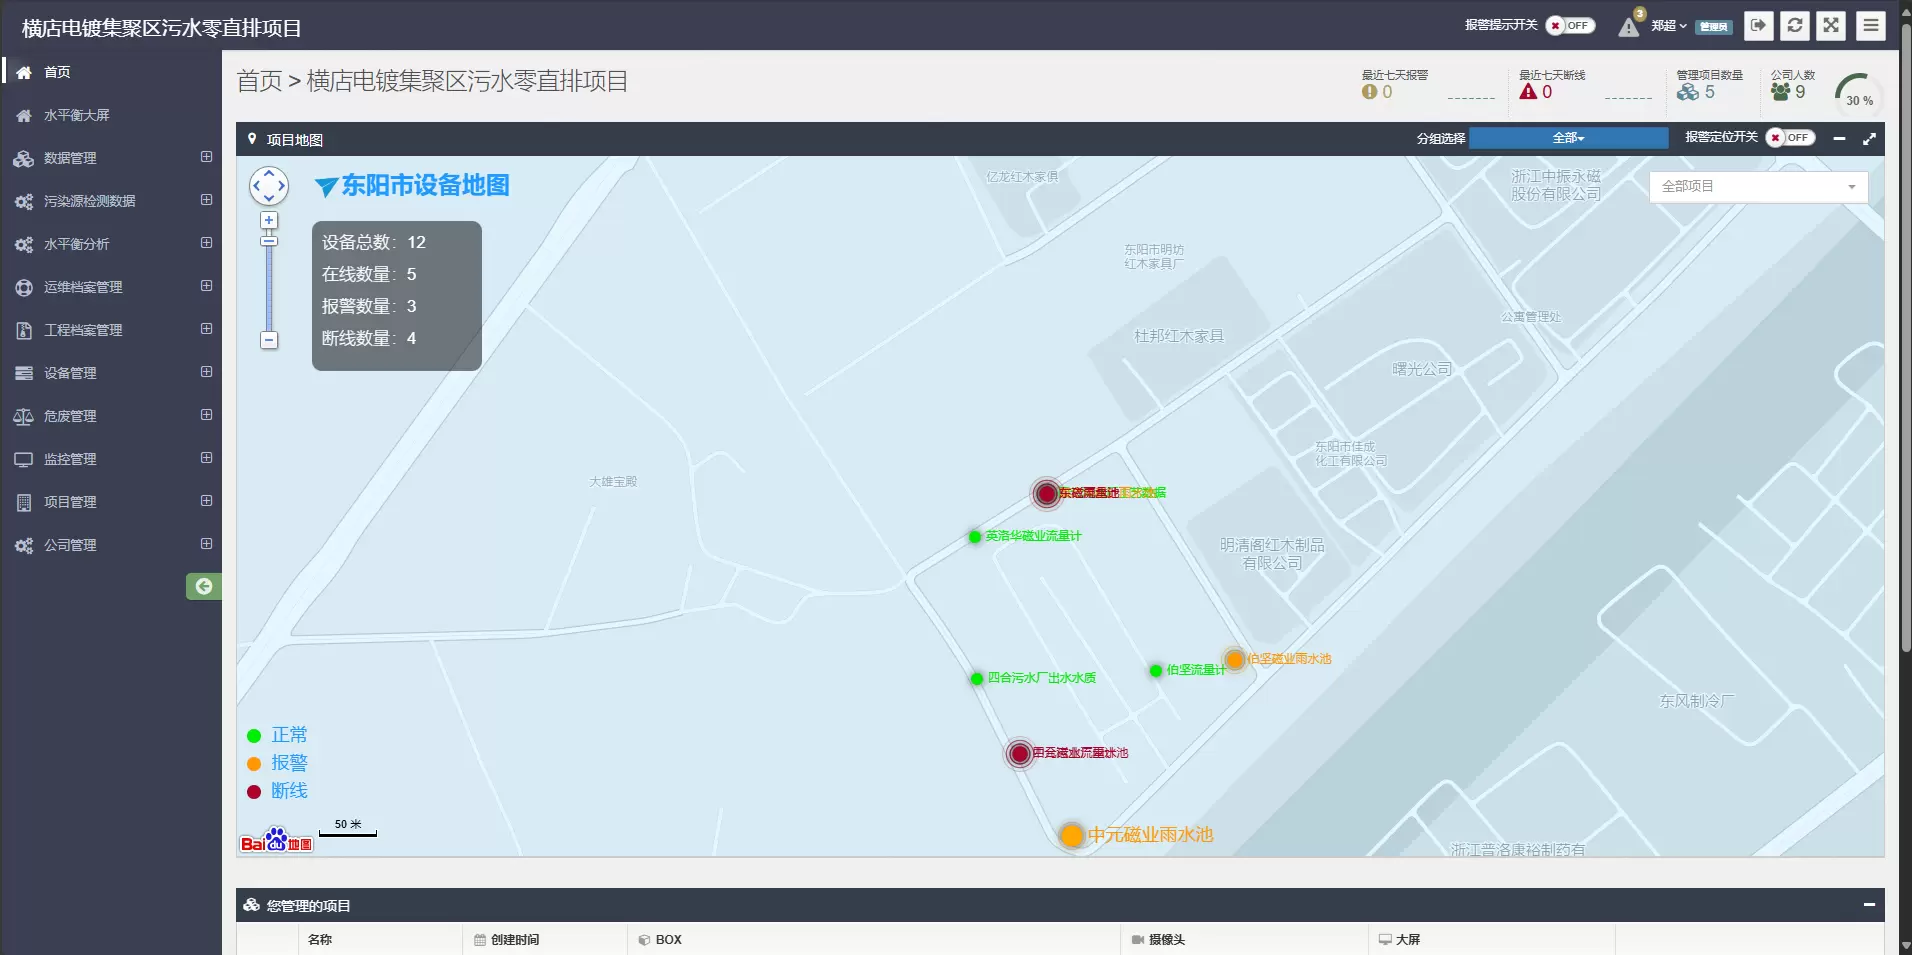The width and height of the screenshot is (1912, 955).
Task: Enable the 报警定位开关 switch
Action: 1789,137
